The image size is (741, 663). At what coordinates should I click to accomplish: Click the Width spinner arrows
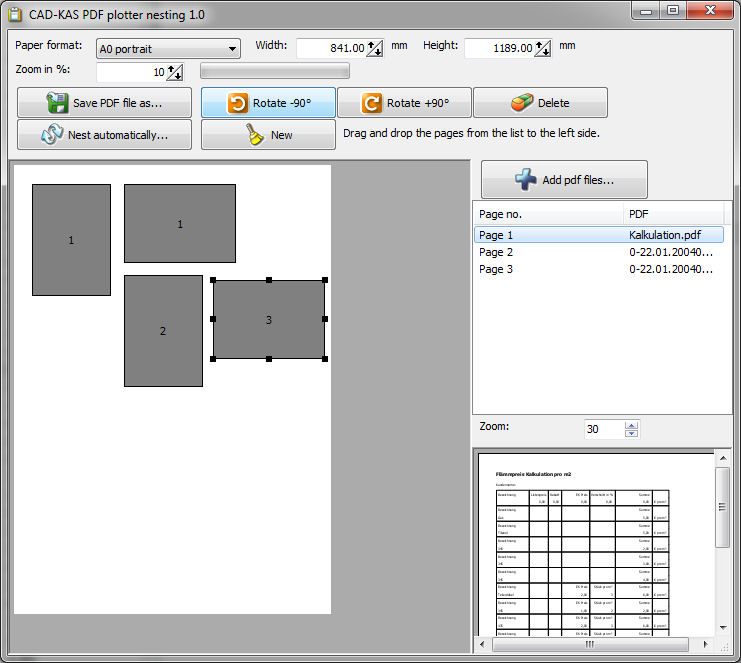tap(375, 48)
